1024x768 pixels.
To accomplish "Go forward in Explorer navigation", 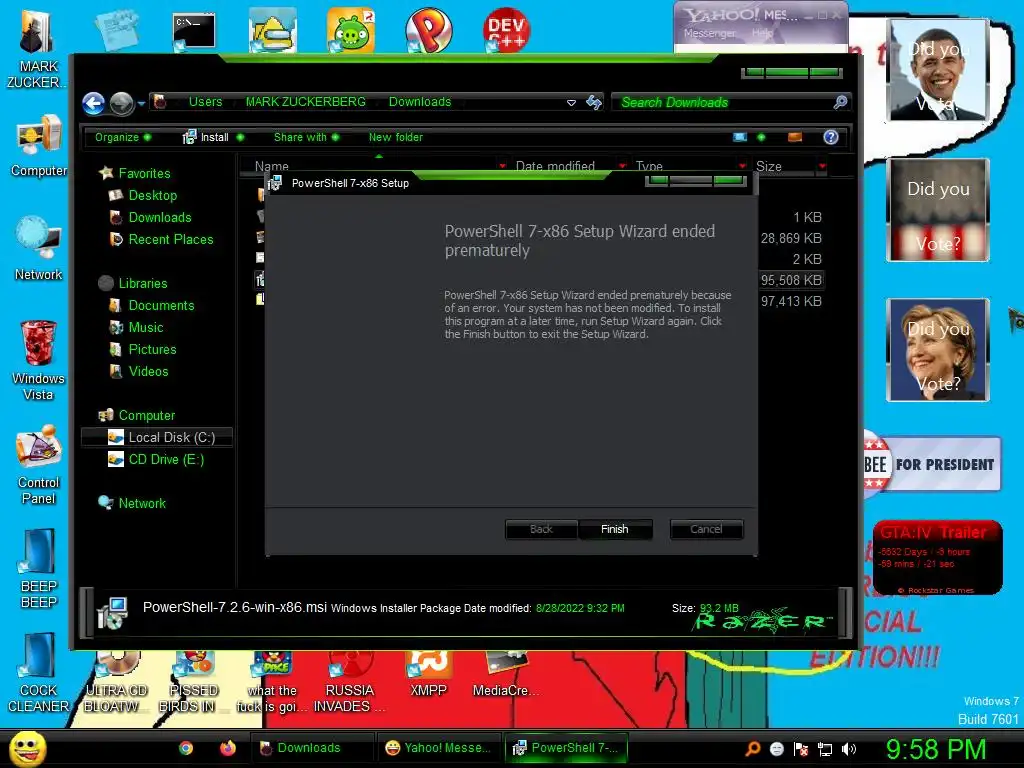I will click(x=121, y=103).
